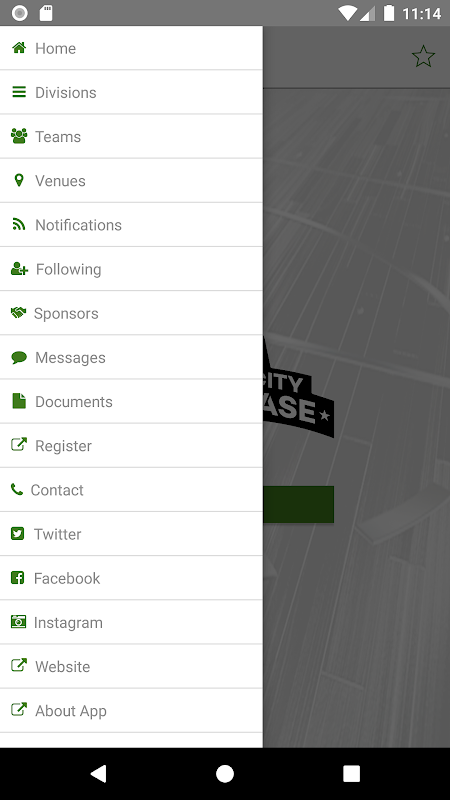Screen dimensions: 450x800
Task: Open the Facebook icon
Action: pyautogui.click(x=18, y=578)
